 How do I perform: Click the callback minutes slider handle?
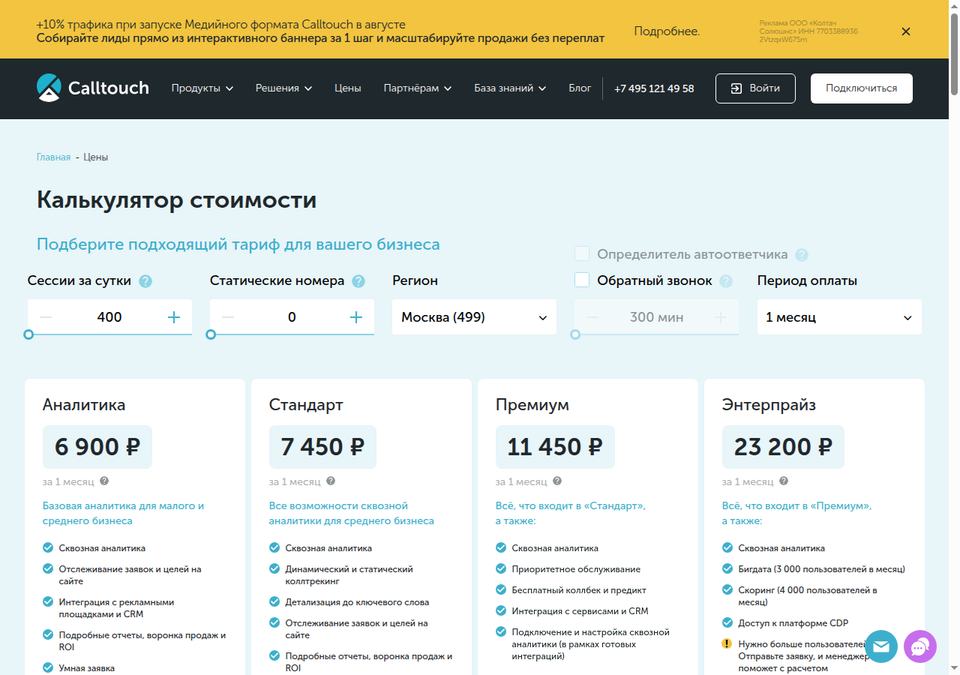click(575, 334)
